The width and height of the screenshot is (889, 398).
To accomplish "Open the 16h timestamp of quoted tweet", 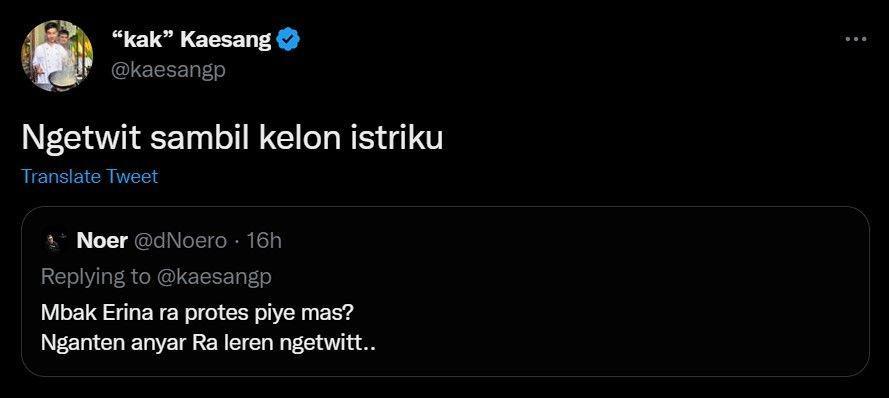I will tap(264, 242).
